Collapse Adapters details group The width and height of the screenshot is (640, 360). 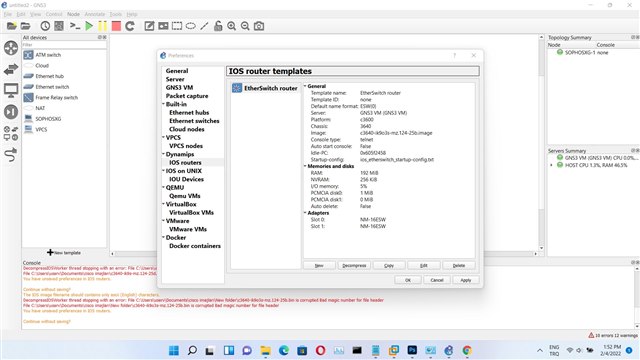pyautogui.click(x=305, y=213)
